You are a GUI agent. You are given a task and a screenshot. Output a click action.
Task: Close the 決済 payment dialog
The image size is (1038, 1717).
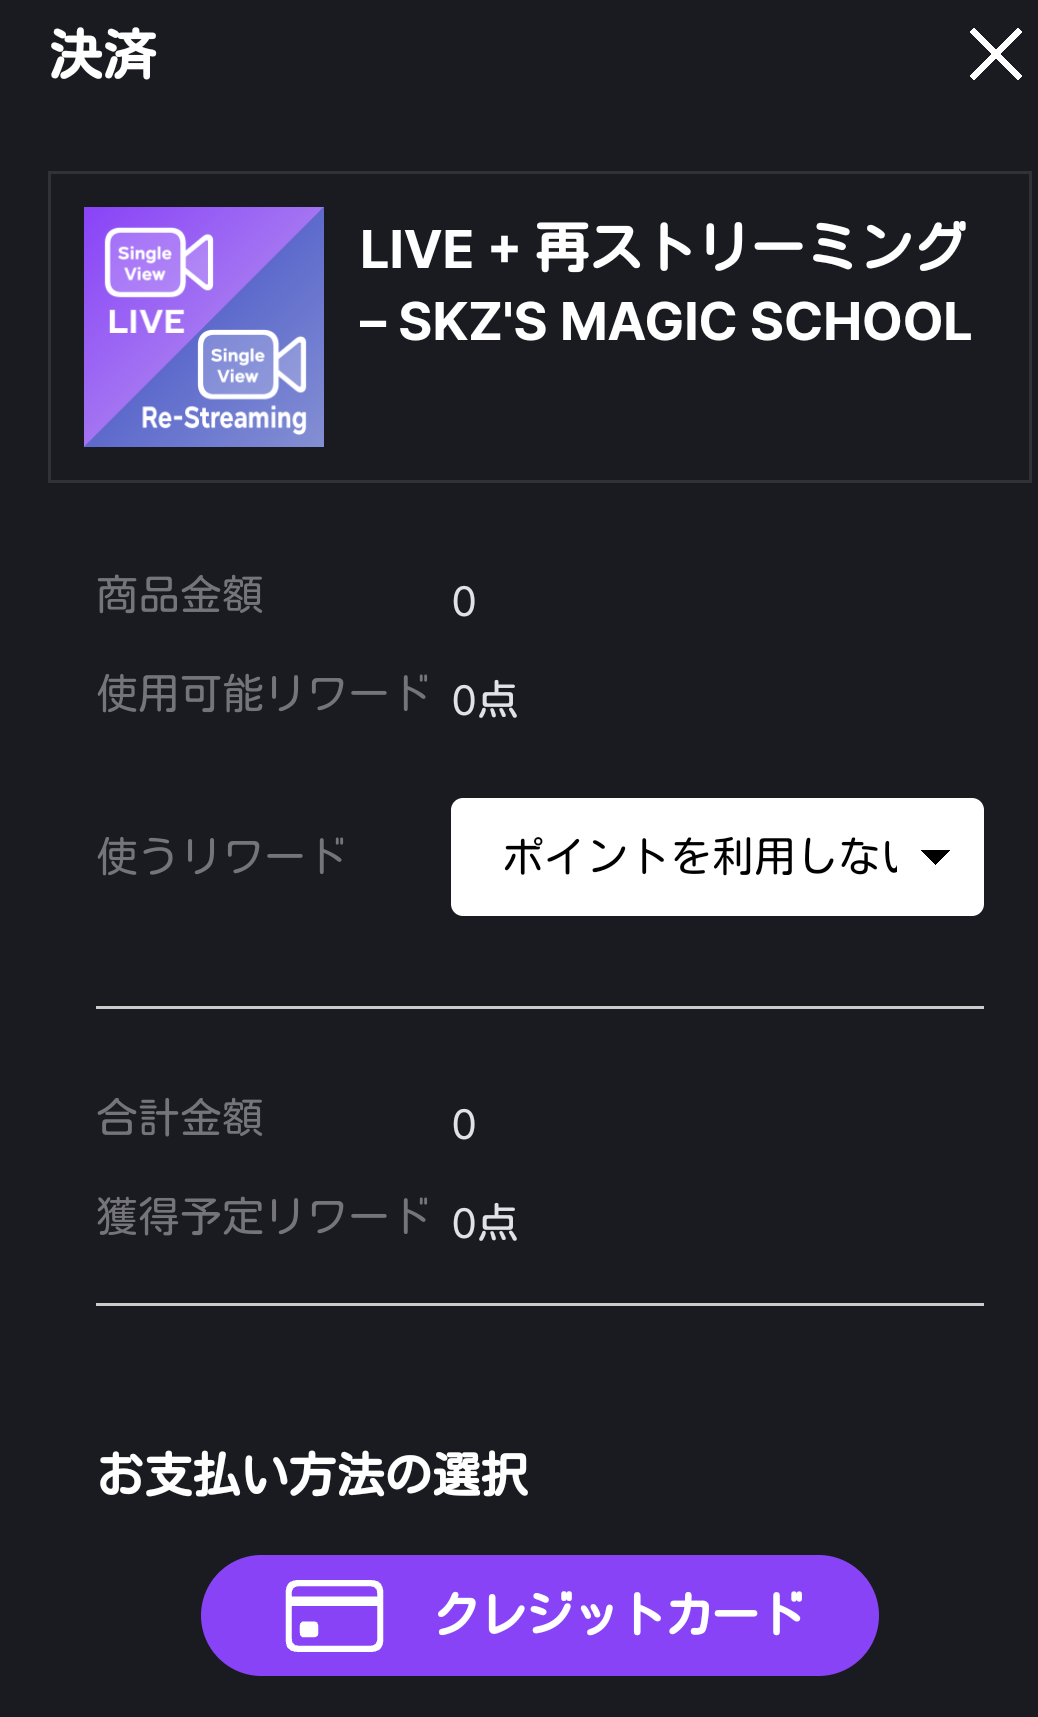(x=995, y=54)
